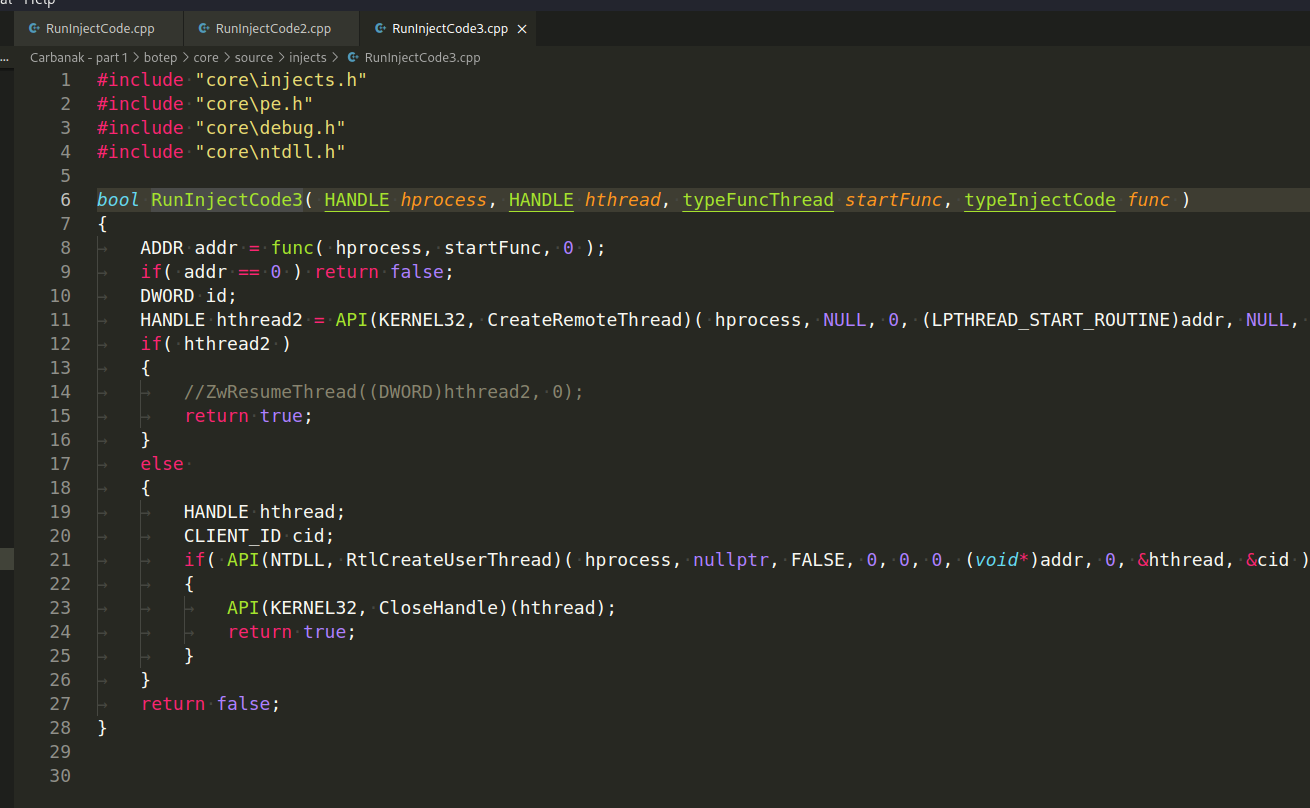This screenshot has height=808, width=1310.
Task: Open the 'injects' breadcrumb folder
Action: click(x=308, y=58)
